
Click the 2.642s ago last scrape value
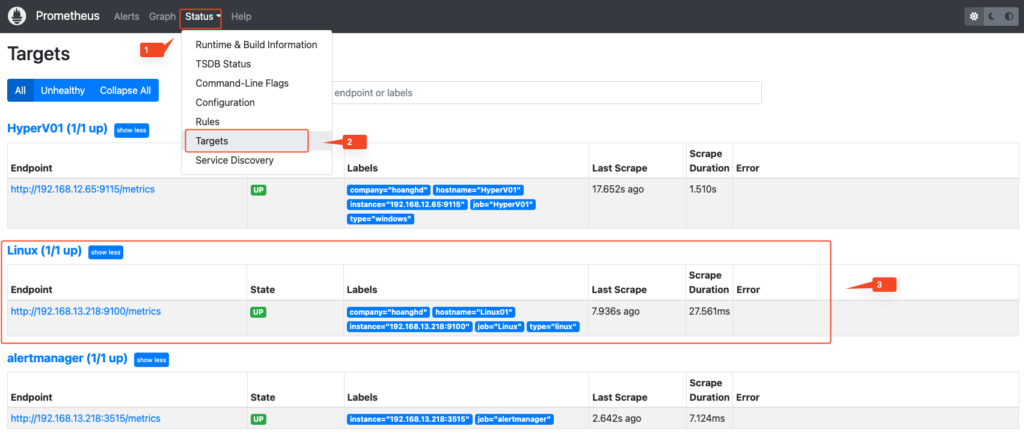619,418
